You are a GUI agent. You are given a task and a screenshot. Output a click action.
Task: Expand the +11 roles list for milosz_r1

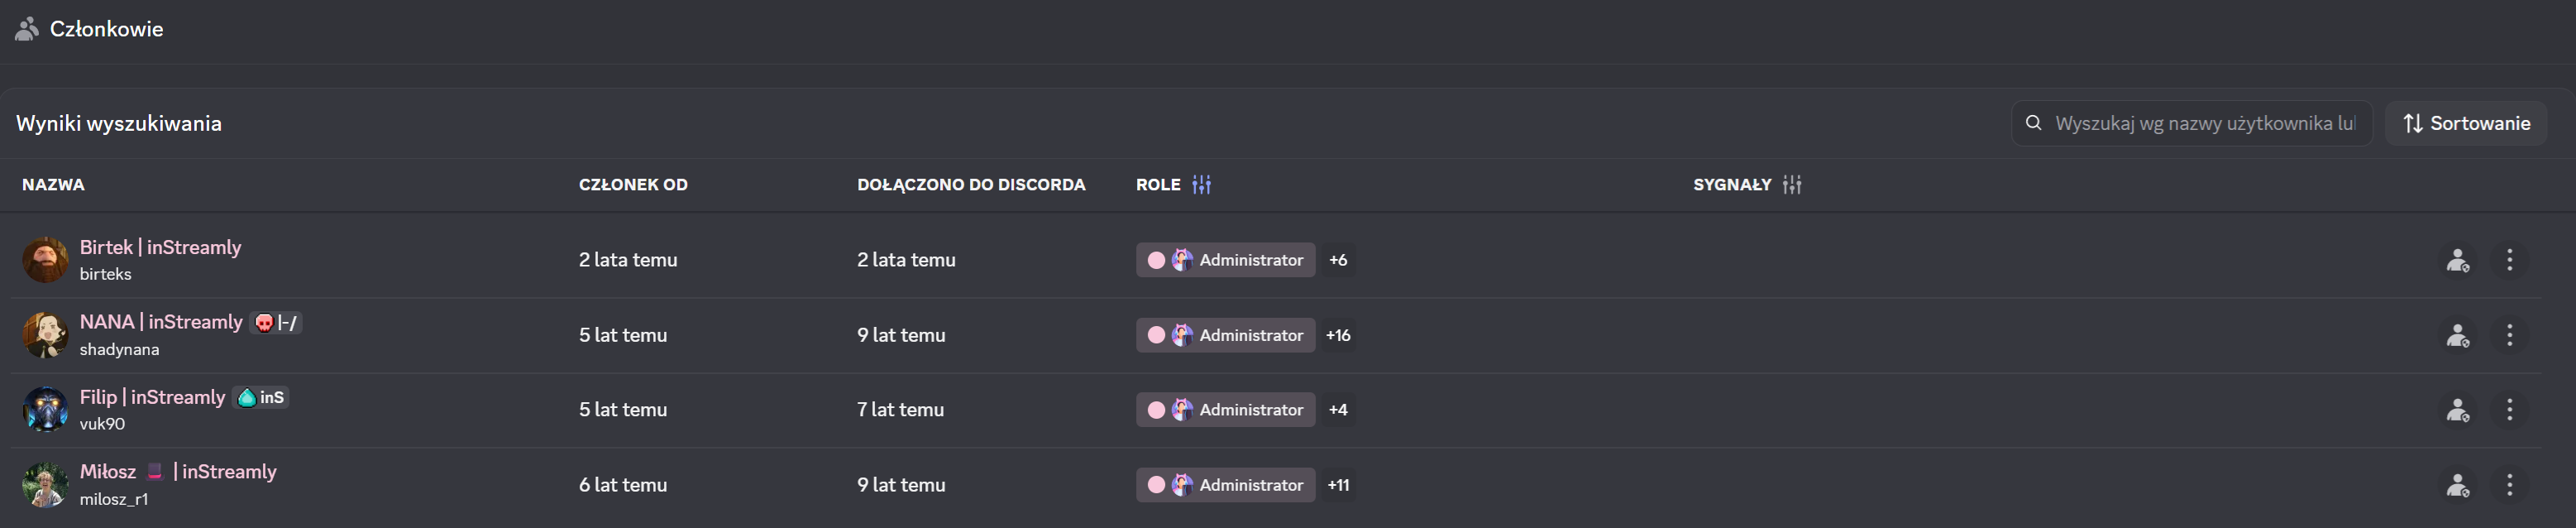pyautogui.click(x=1339, y=485)
